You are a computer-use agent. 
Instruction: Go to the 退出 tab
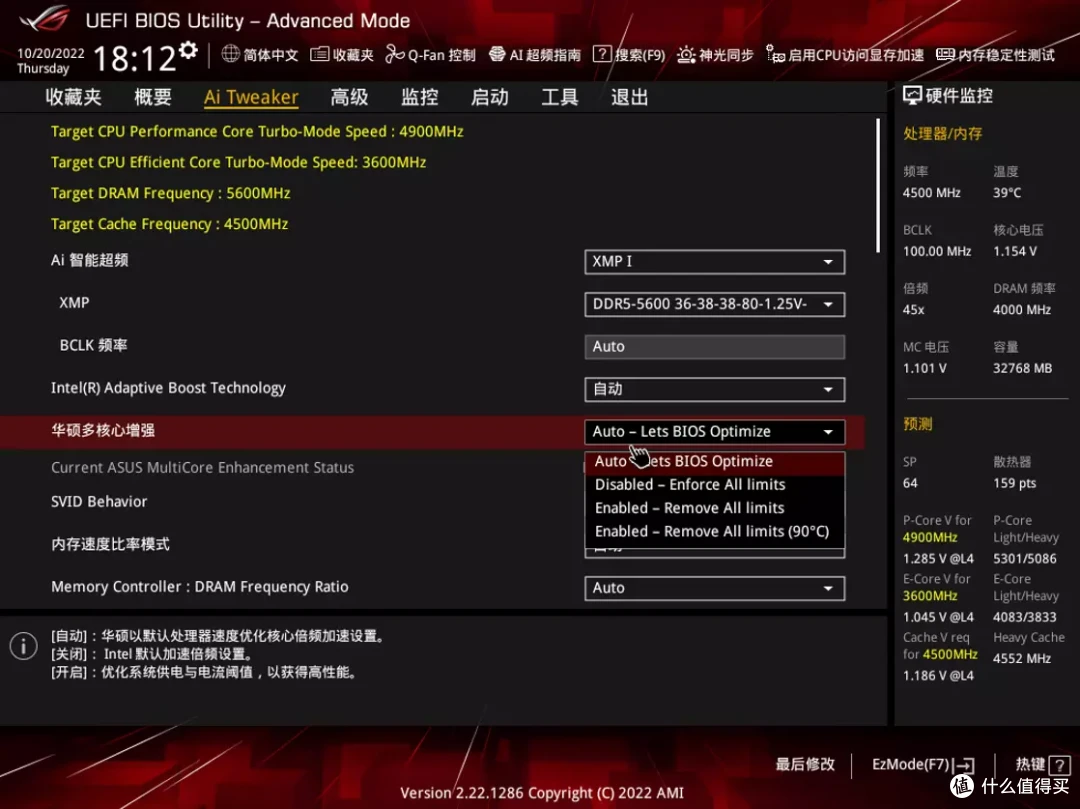pyautogui.click(x=630, y=97)
